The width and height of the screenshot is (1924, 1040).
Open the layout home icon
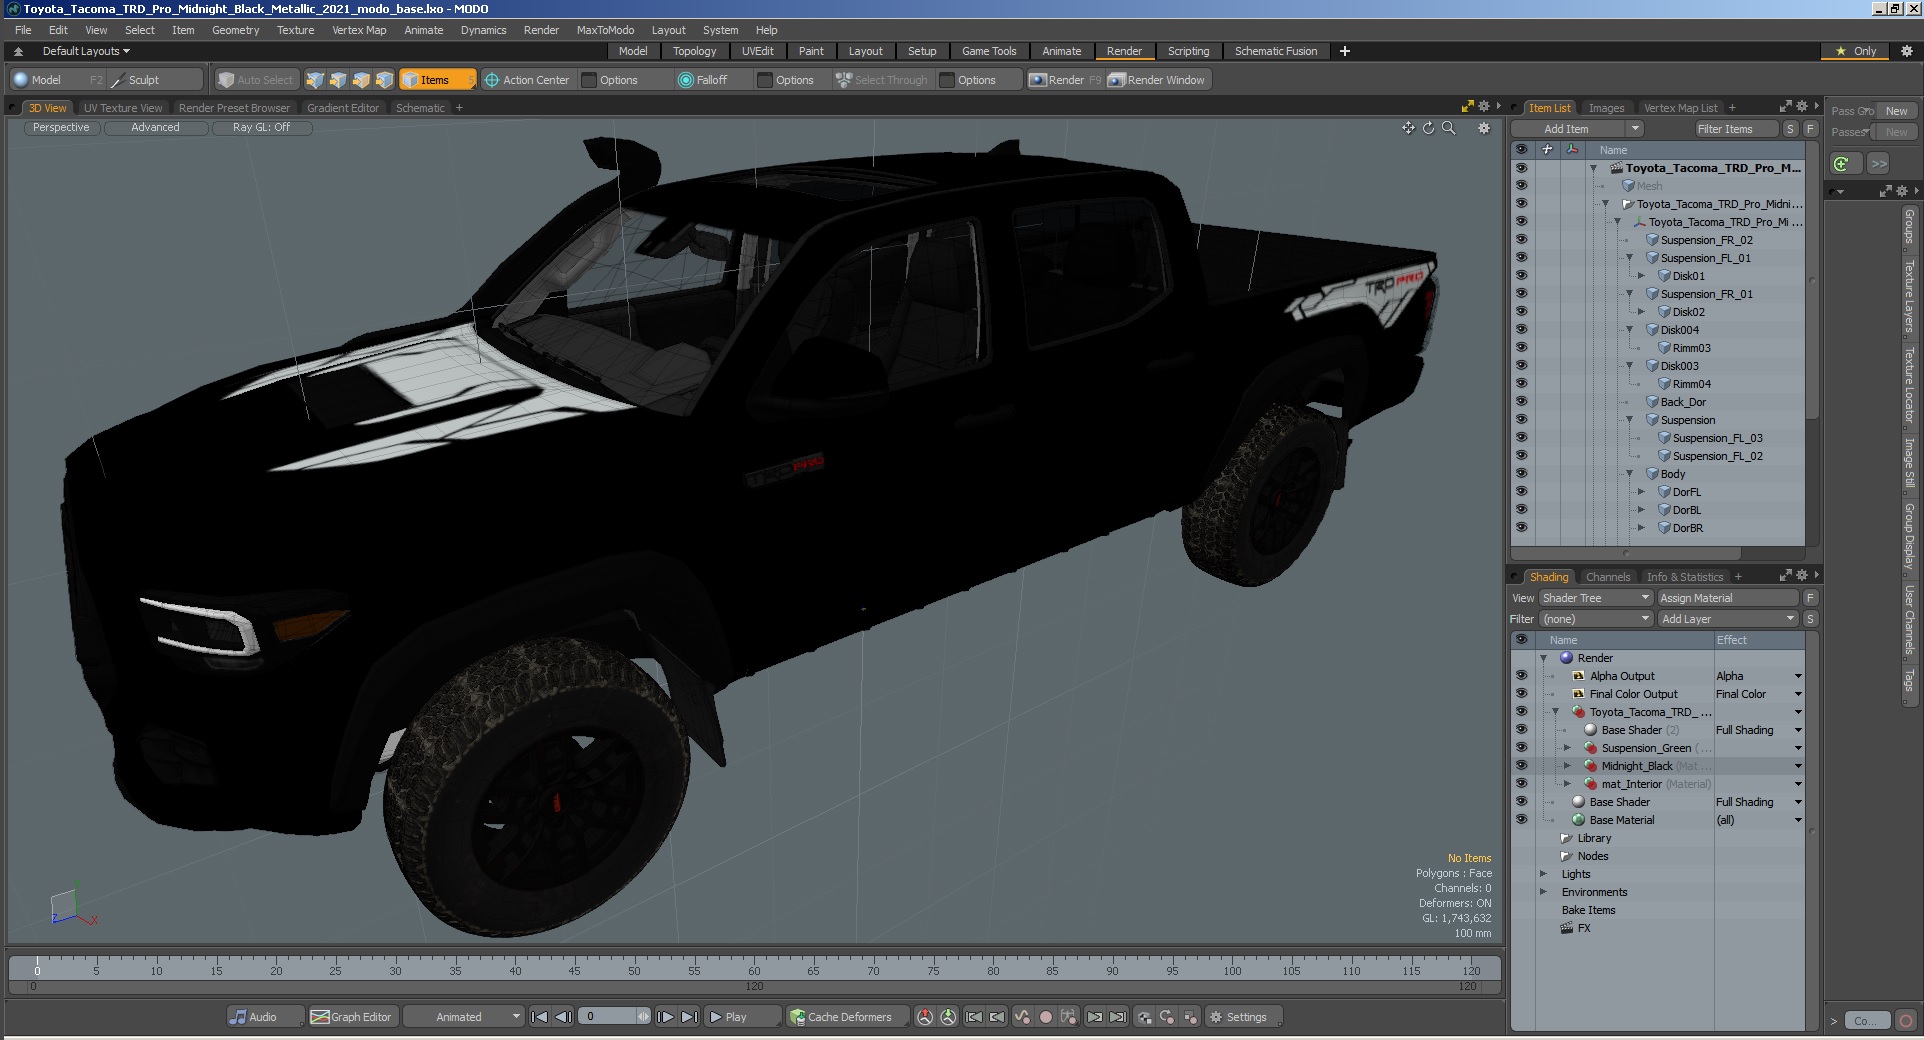[18, 51]
